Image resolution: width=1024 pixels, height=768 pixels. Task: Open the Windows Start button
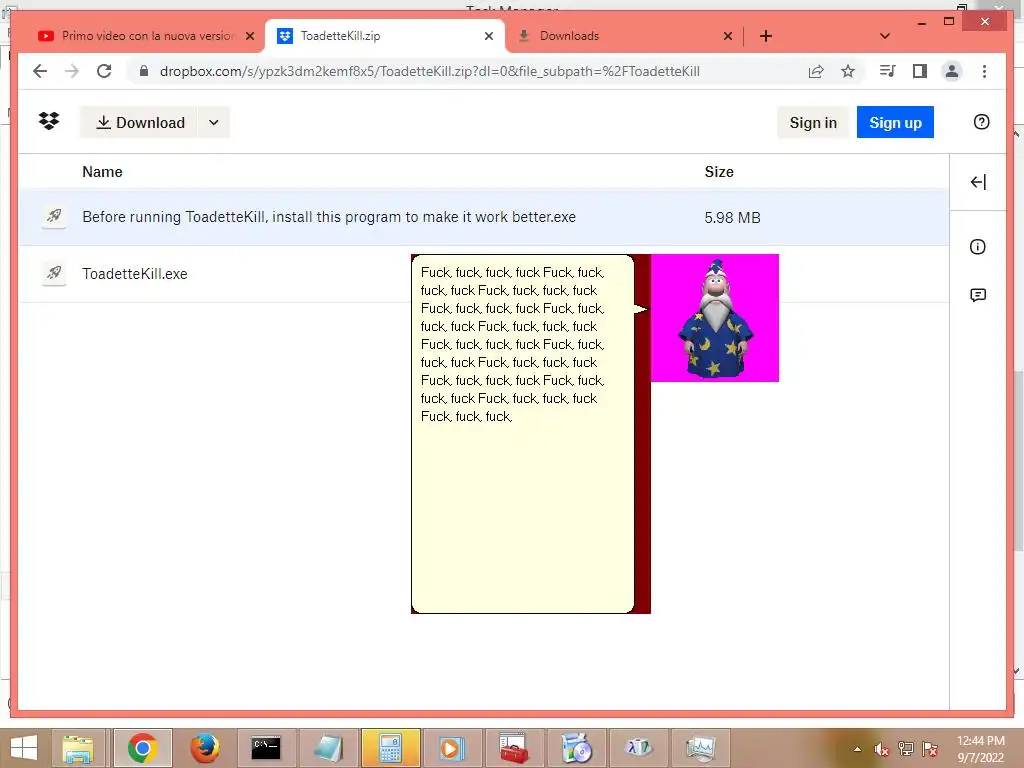[24, 748]
